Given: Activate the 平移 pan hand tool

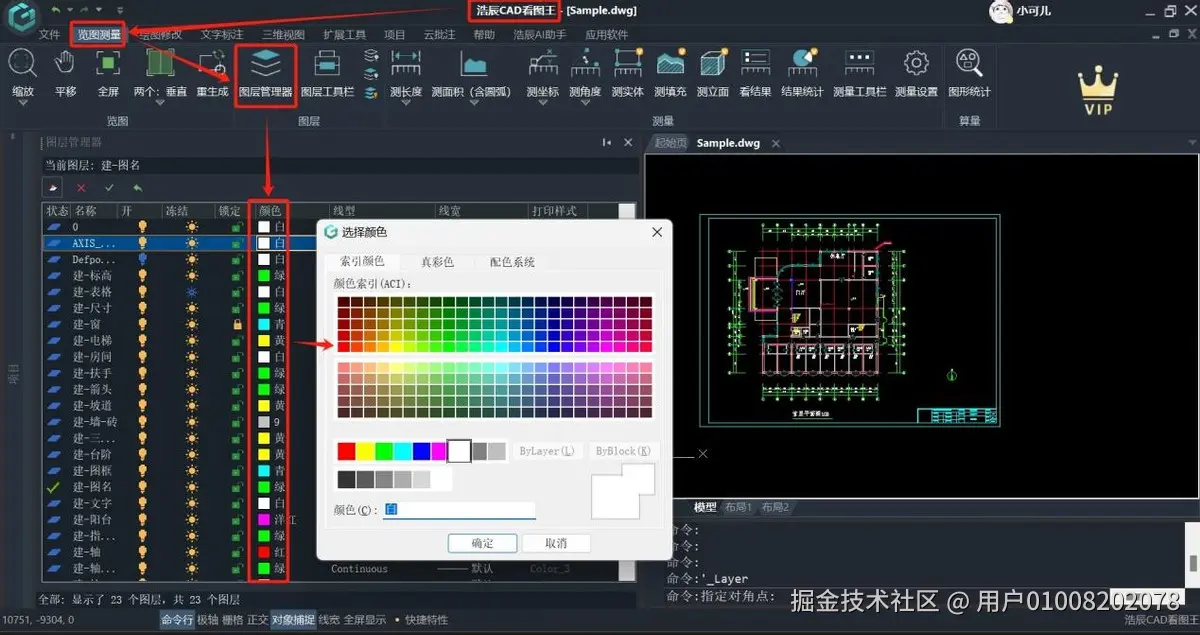Looking at the screenshot, I should [65, 63].
